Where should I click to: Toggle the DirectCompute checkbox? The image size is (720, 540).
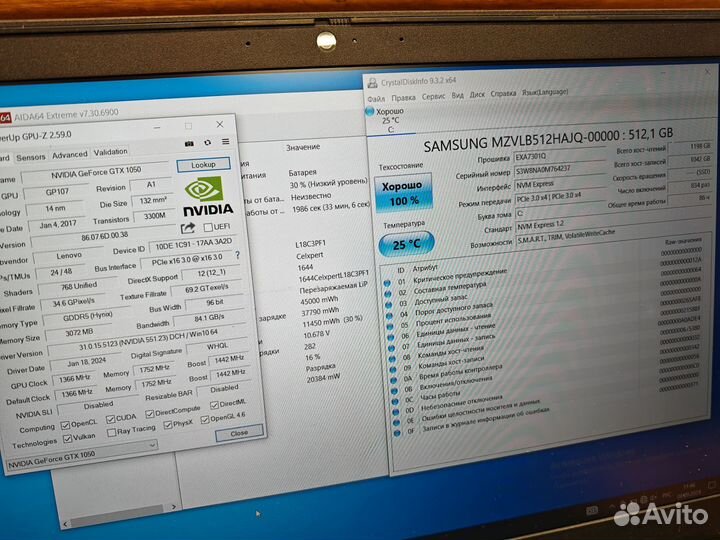[x=149, y=414]
